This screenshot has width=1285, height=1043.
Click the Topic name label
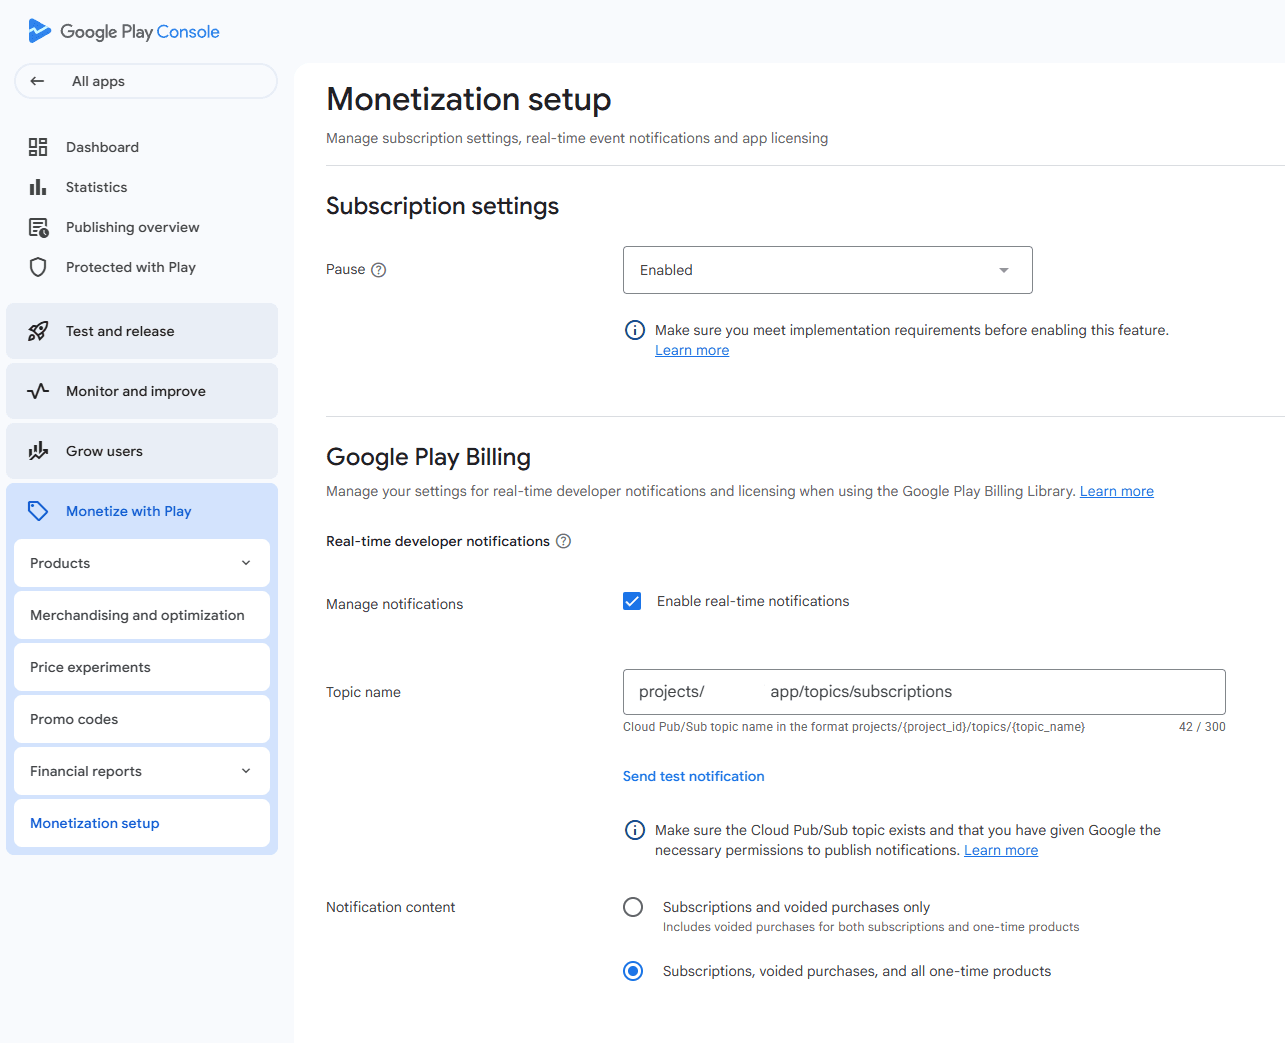[x=363, y=692]
